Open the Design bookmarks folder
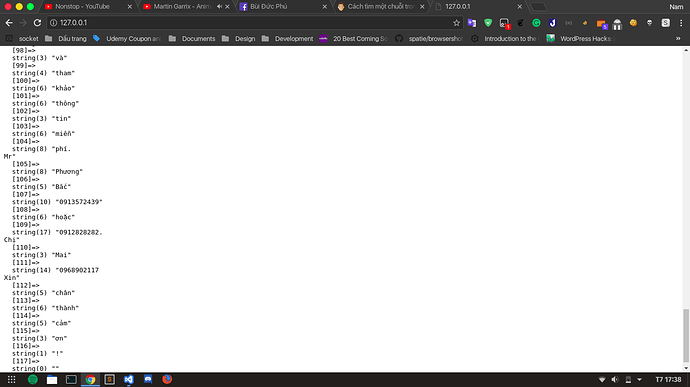 [239, 39]
